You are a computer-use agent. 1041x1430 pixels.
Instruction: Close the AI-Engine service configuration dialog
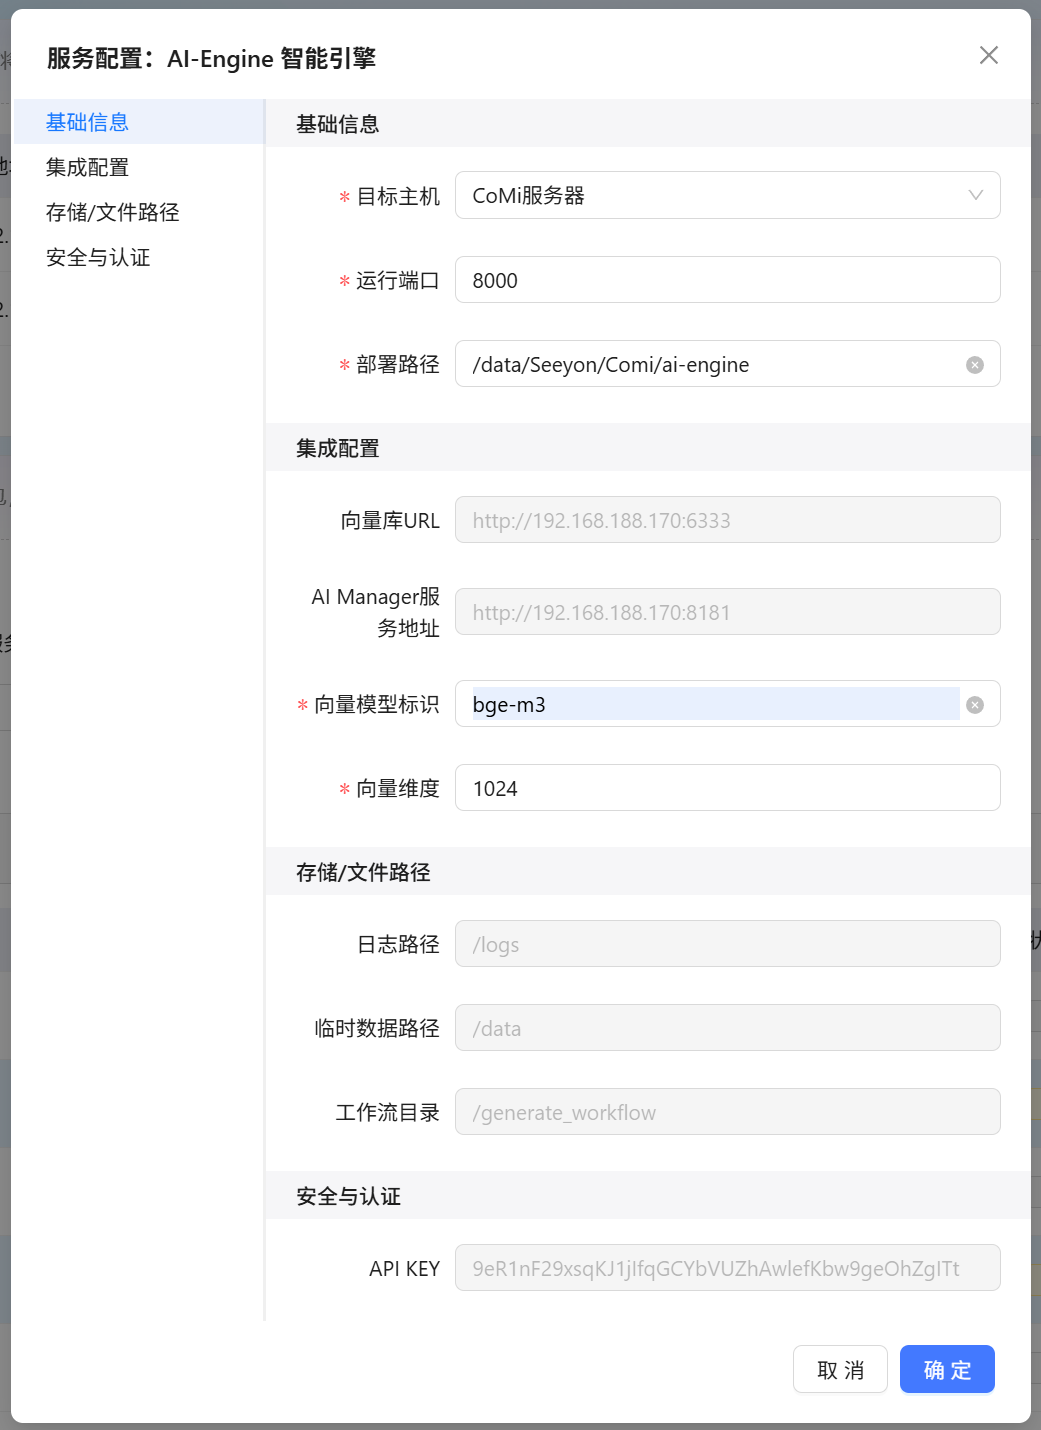[988, 55]
